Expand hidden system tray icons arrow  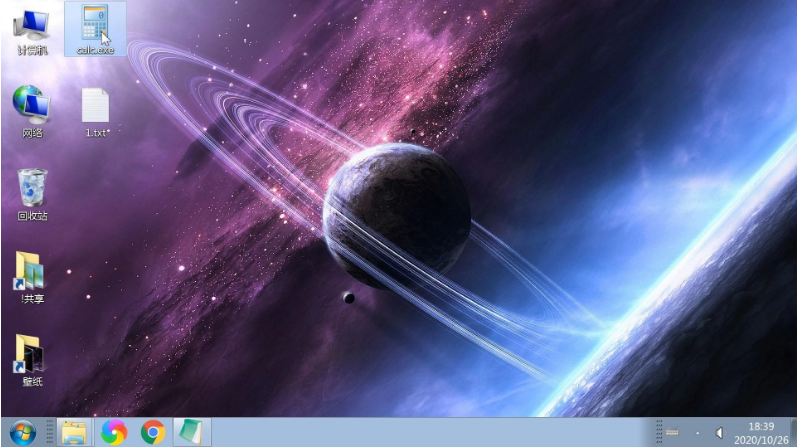click(x=697, y=432)
